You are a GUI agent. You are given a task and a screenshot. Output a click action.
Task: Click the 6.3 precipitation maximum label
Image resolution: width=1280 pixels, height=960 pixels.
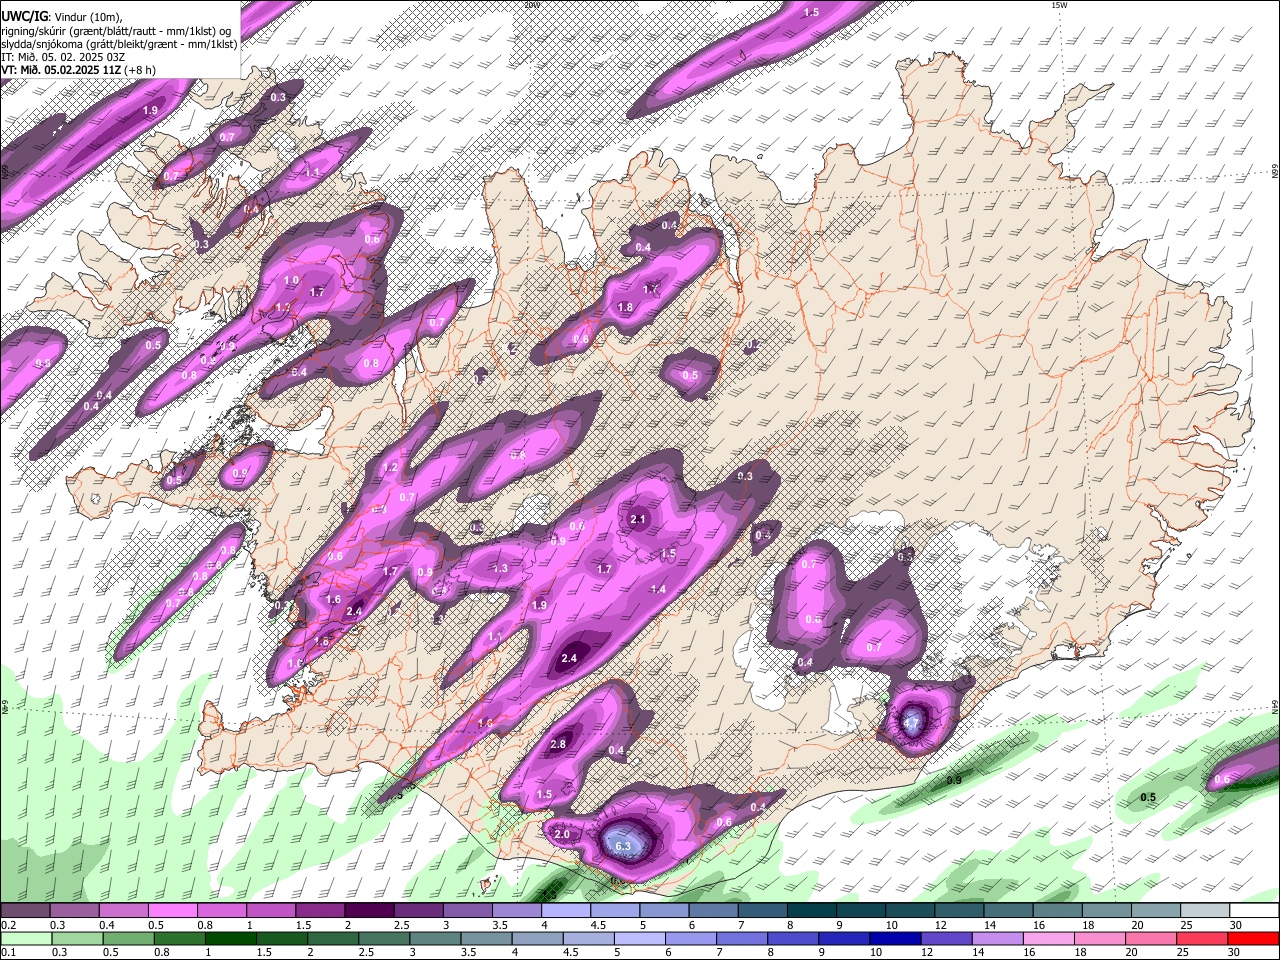(x=624, y=847)
